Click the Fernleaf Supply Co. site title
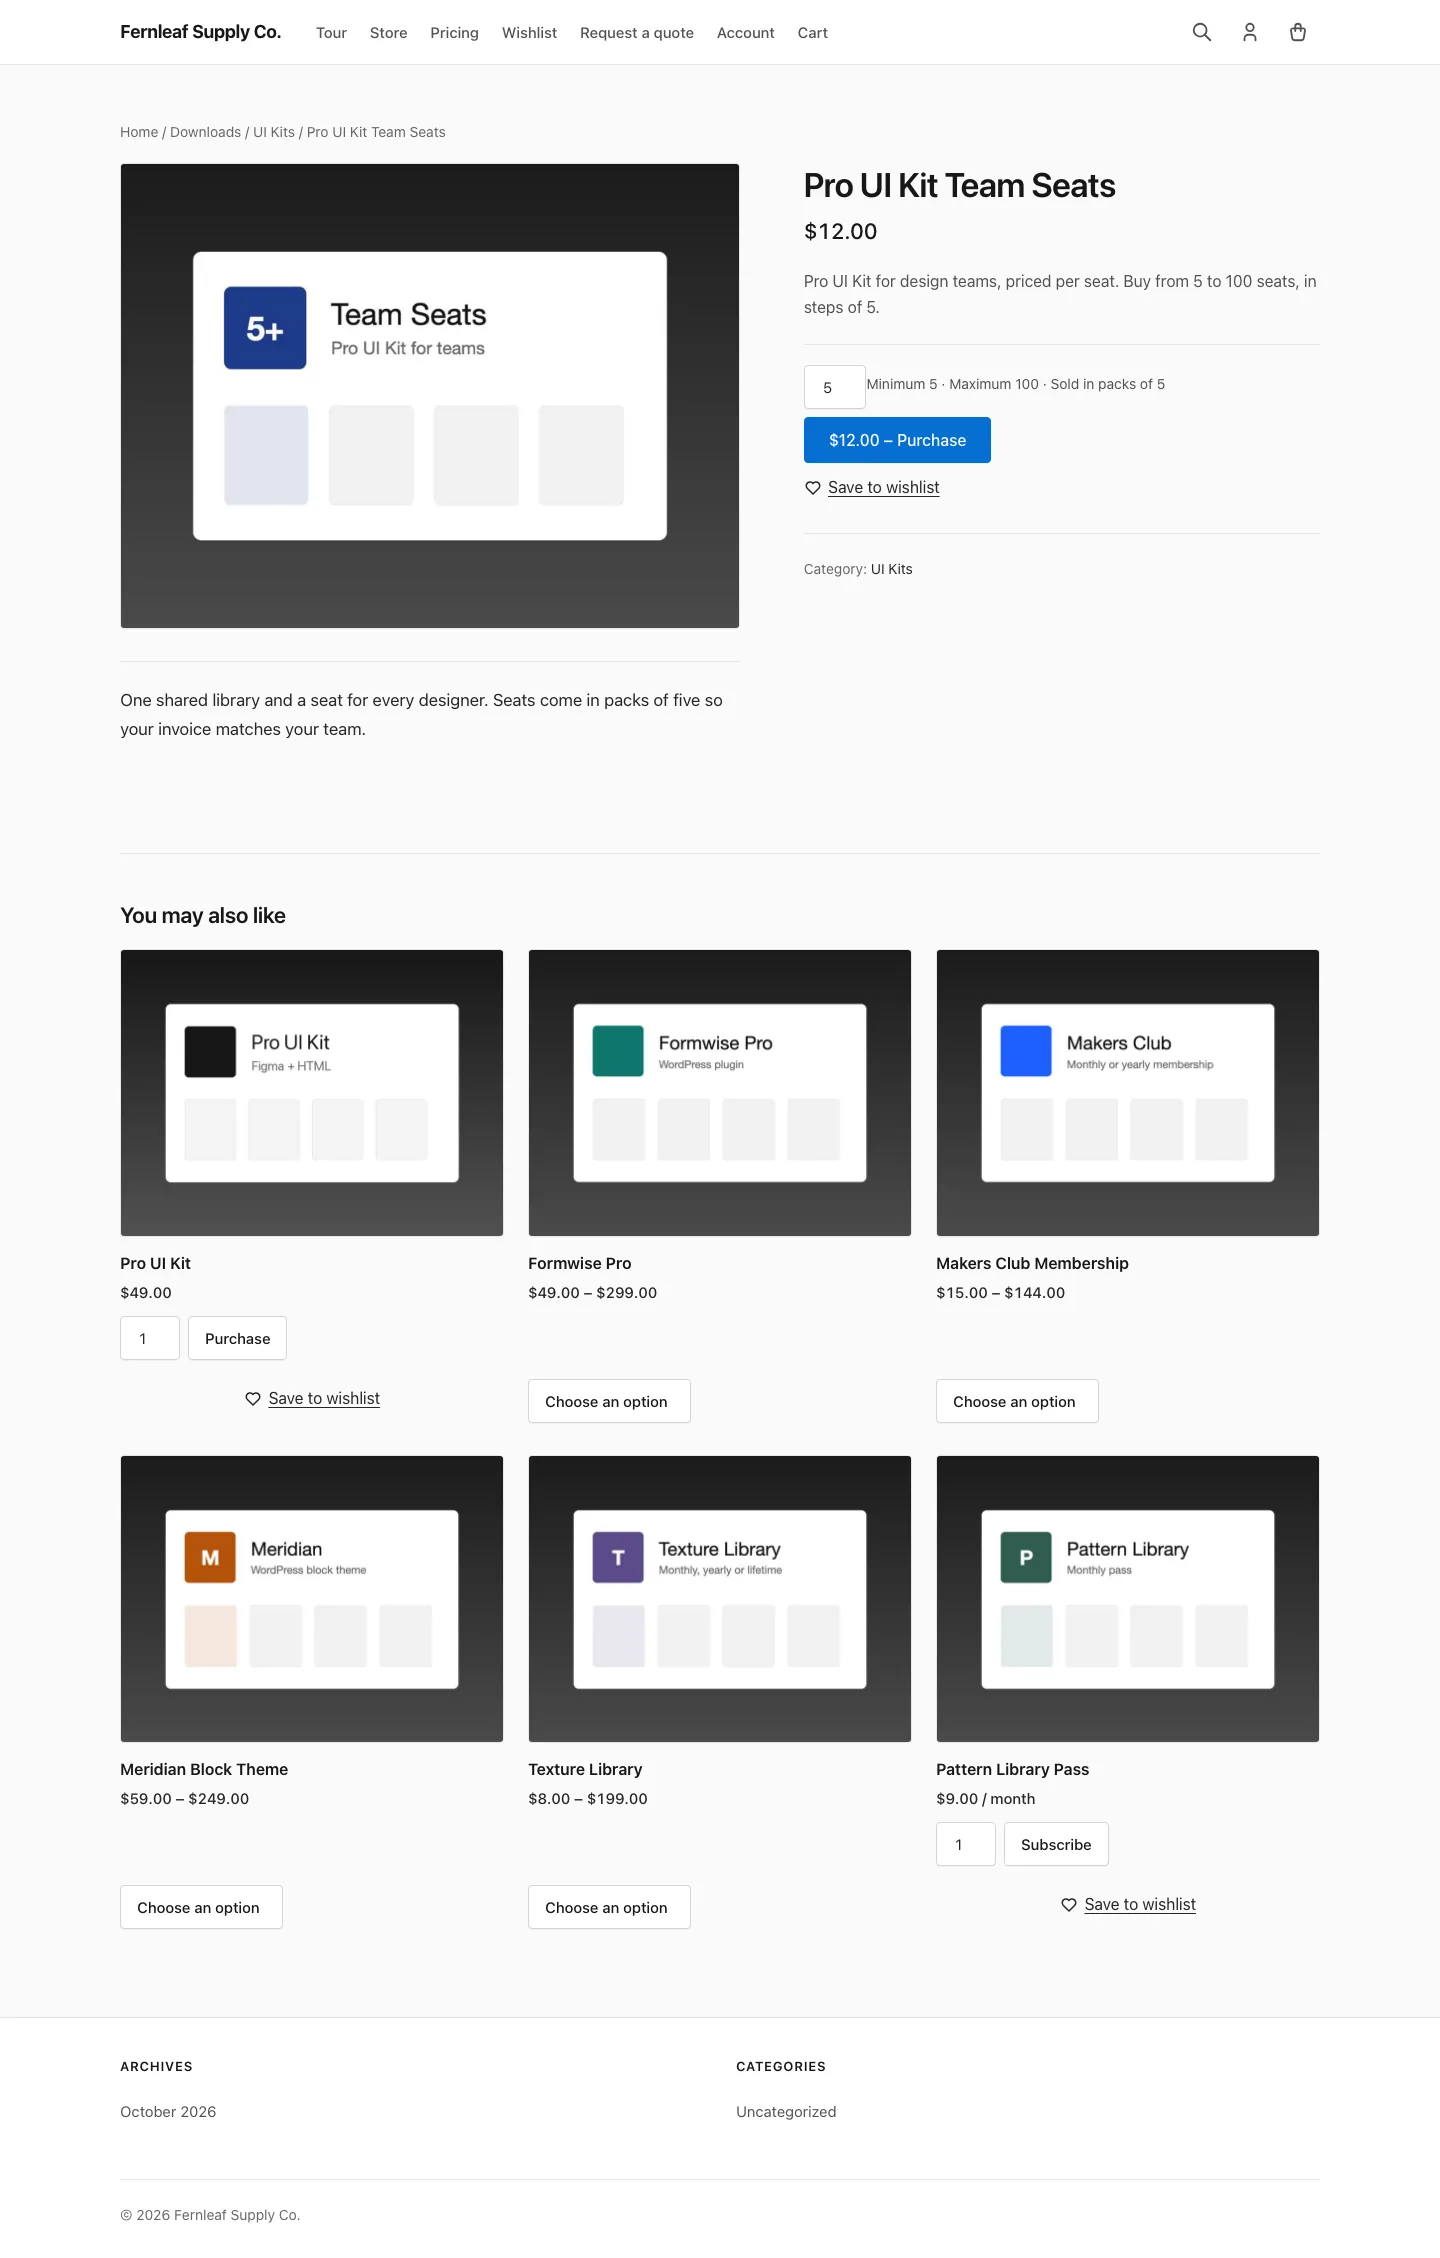The image size is (1440, 2258). (201, 32)
